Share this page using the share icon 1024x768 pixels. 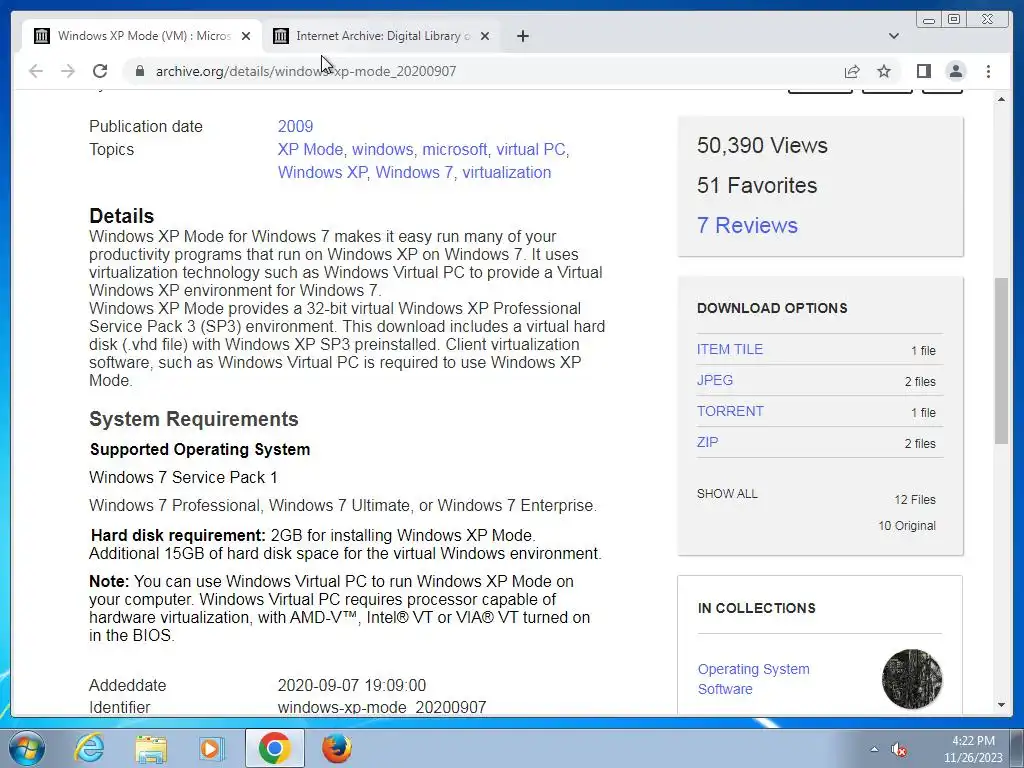click(852, 71)
